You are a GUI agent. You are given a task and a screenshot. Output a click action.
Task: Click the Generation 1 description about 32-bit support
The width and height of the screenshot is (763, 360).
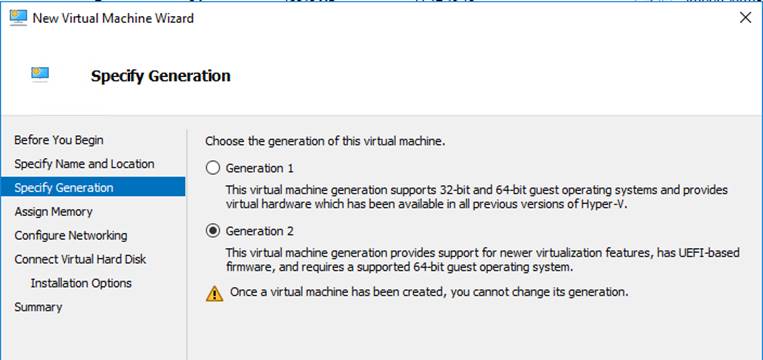[477, 197]
